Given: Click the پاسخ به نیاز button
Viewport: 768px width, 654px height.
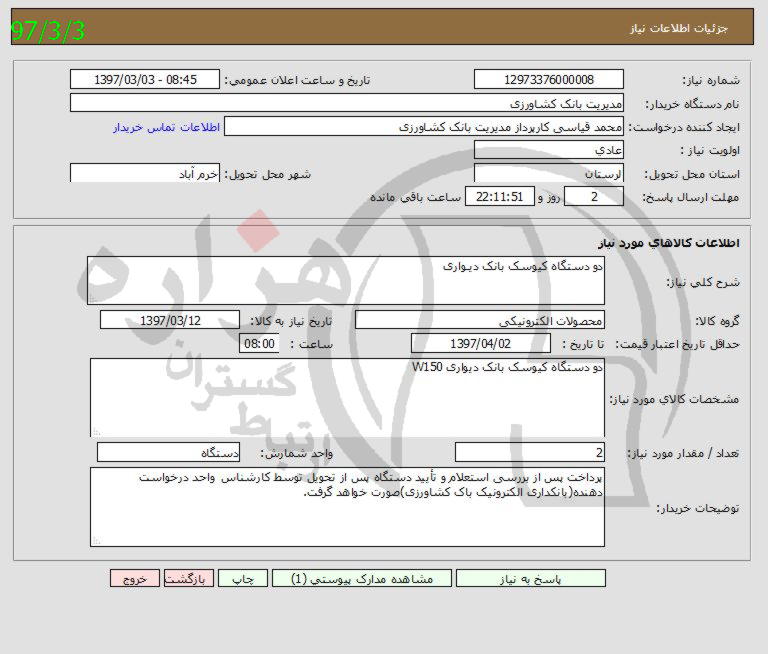Looking at the screenshot, I should (x=530, y=579).
